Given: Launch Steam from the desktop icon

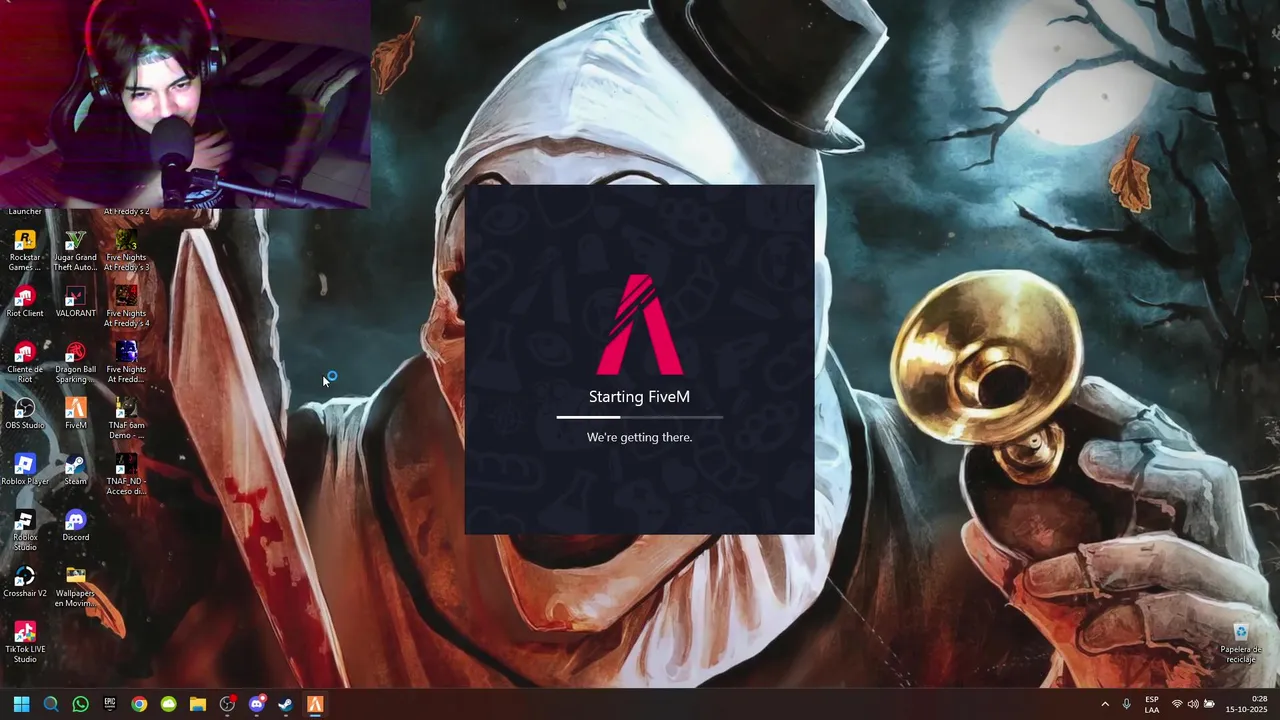Looking at the screenshot, I should tap(75, 470).
